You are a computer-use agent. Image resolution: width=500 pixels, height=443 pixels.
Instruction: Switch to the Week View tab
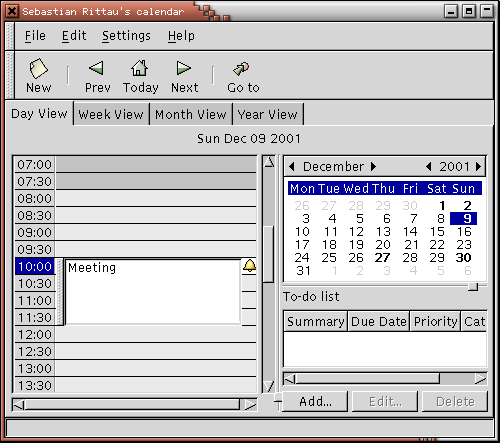point(111,114)
